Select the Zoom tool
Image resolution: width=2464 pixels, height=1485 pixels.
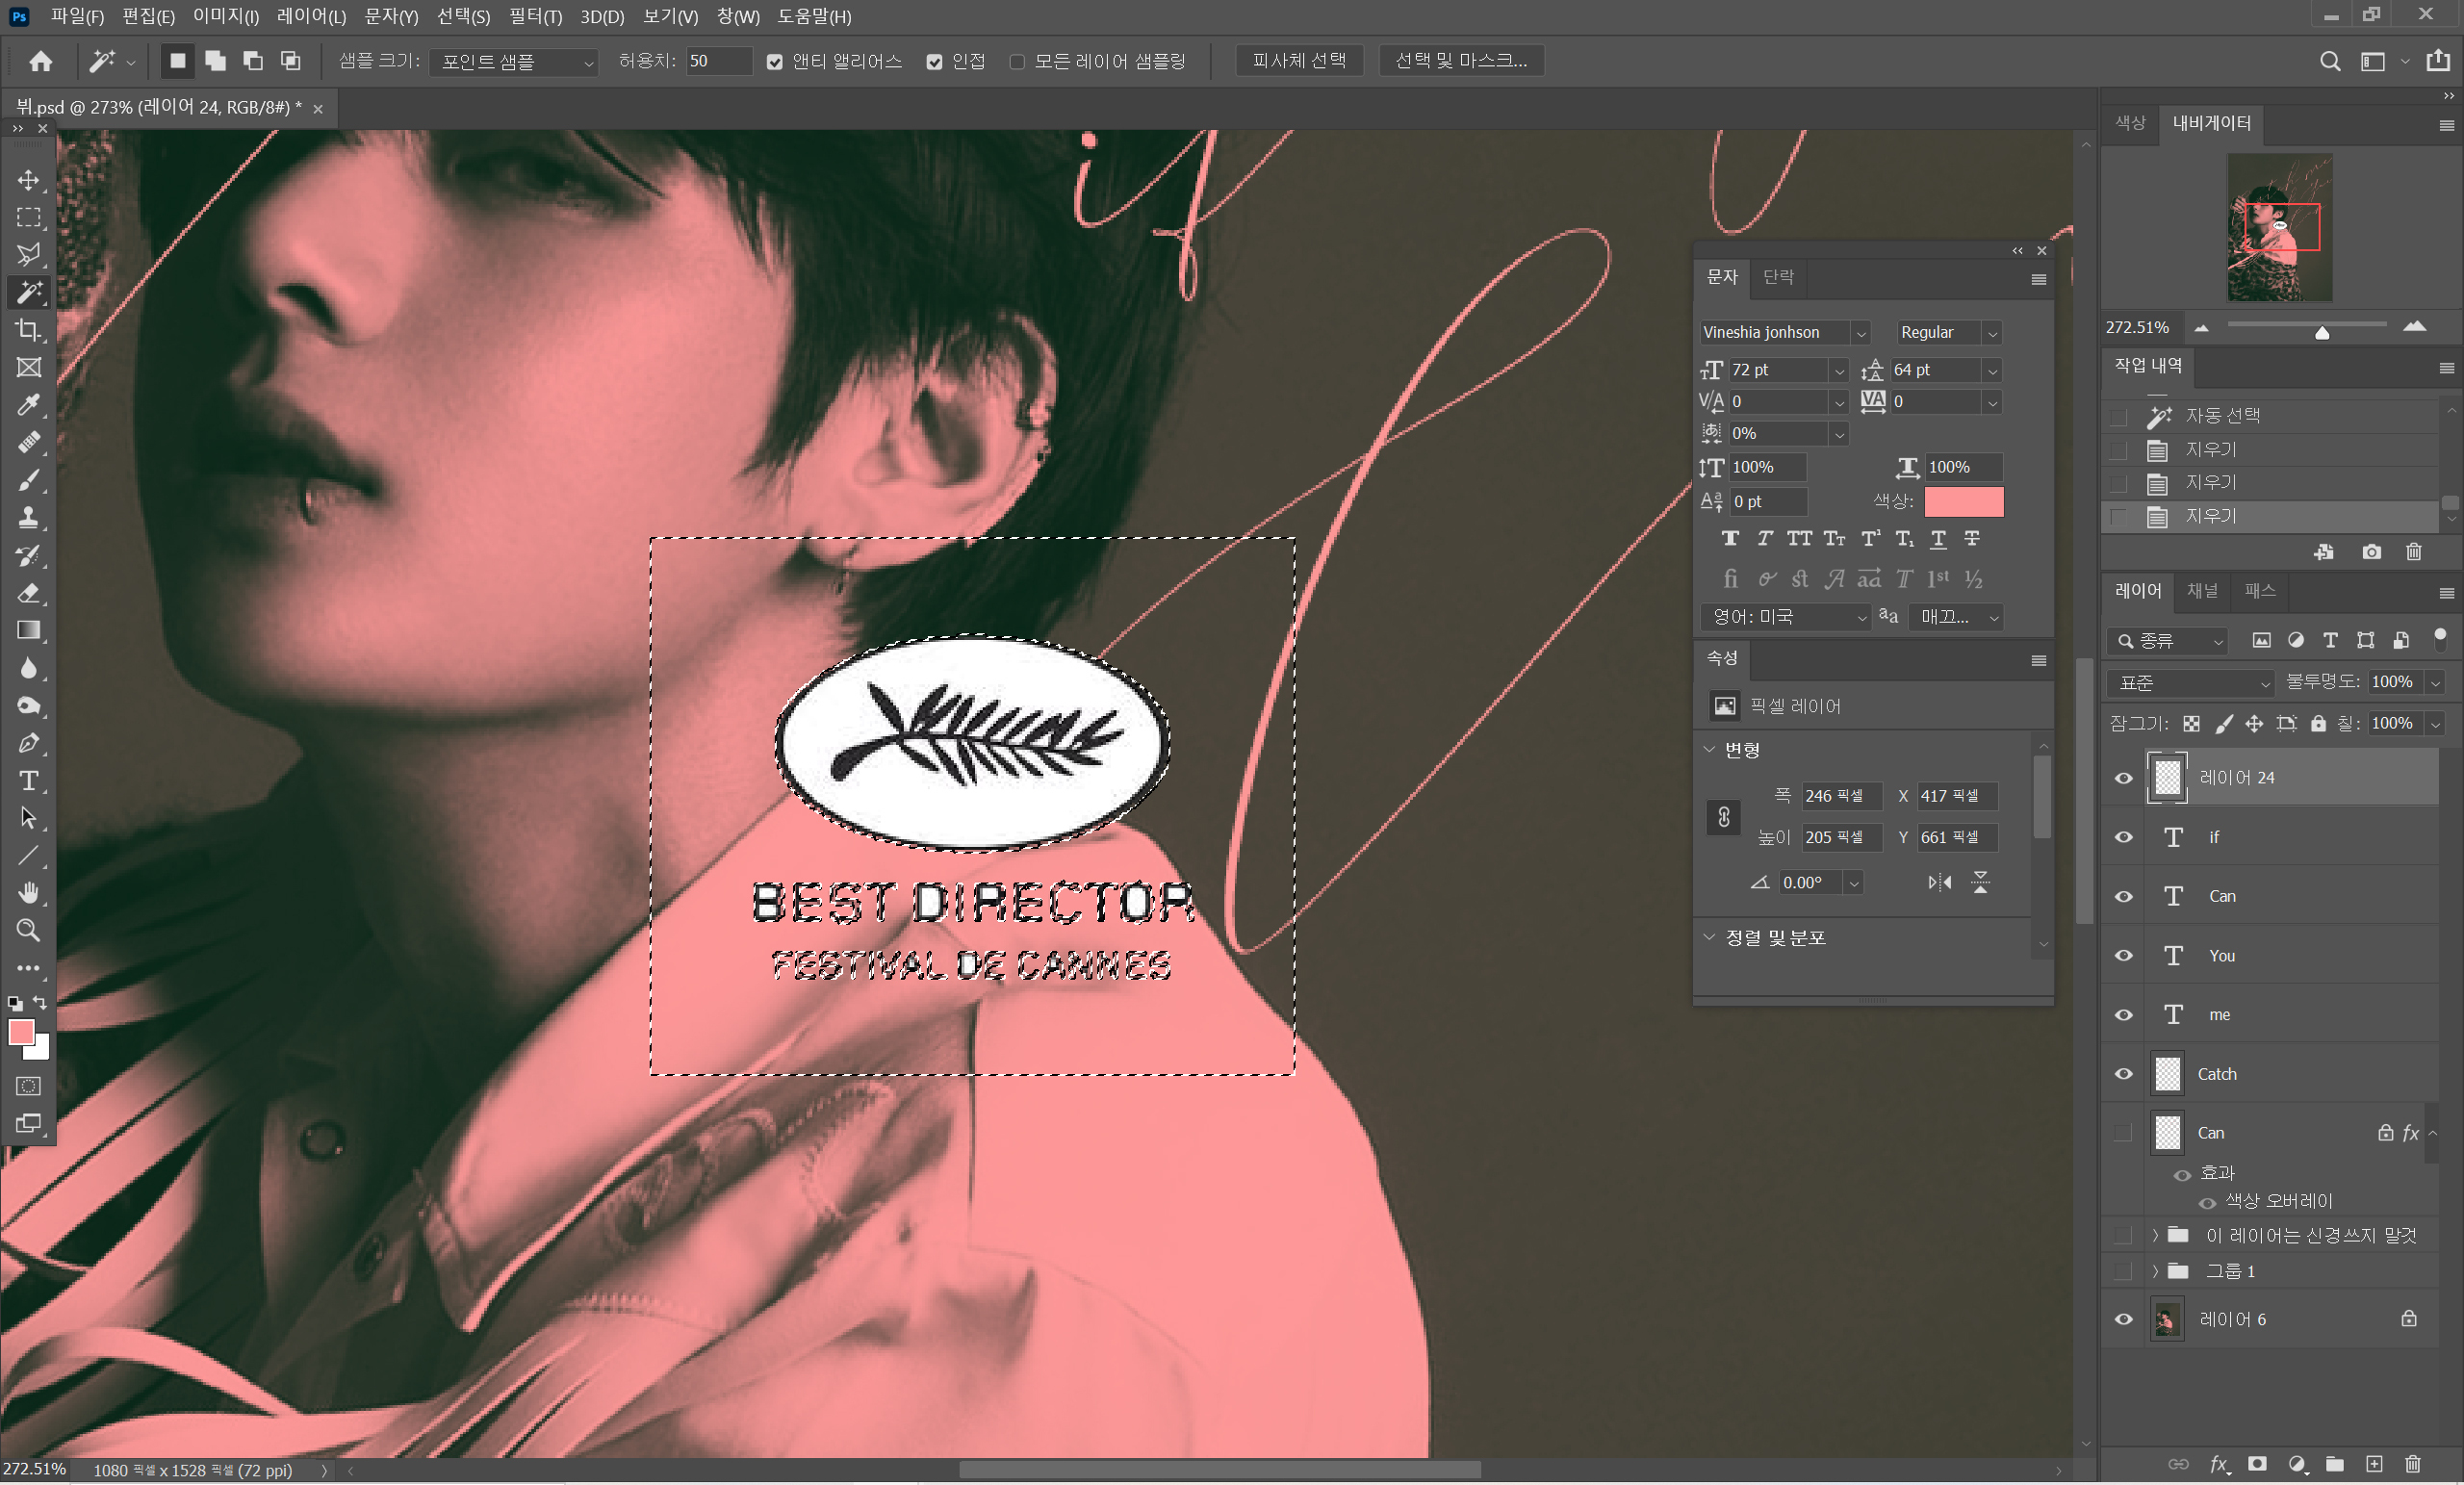pyautogui.click(x=29, y=931)
